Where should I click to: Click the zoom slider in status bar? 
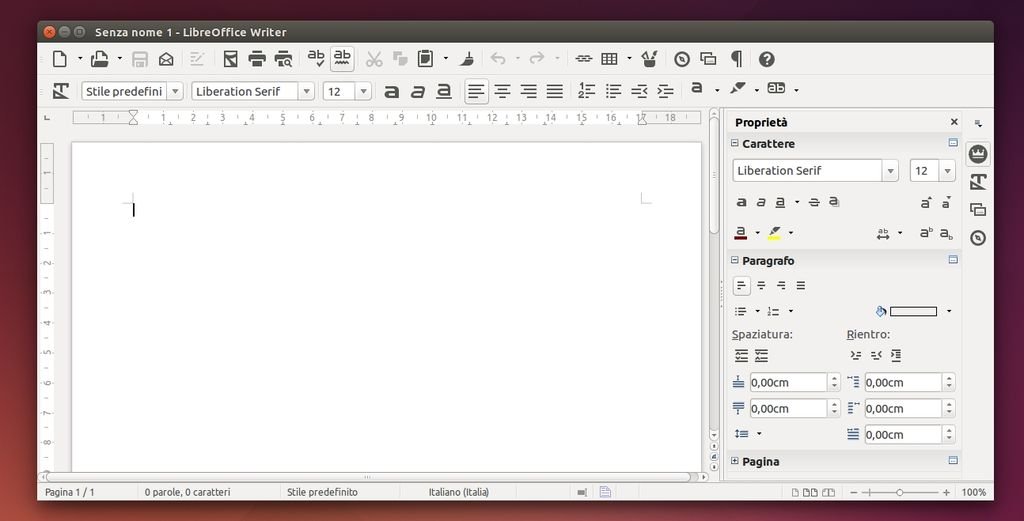899,492
